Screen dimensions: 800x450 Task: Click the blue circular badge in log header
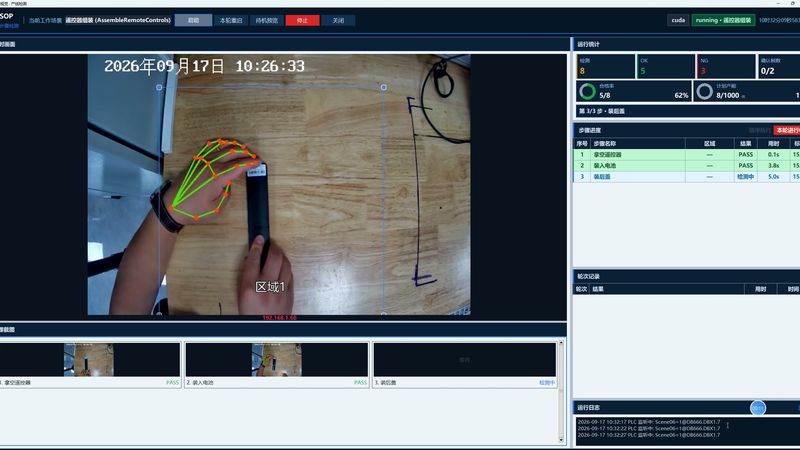tap(758, 408)
